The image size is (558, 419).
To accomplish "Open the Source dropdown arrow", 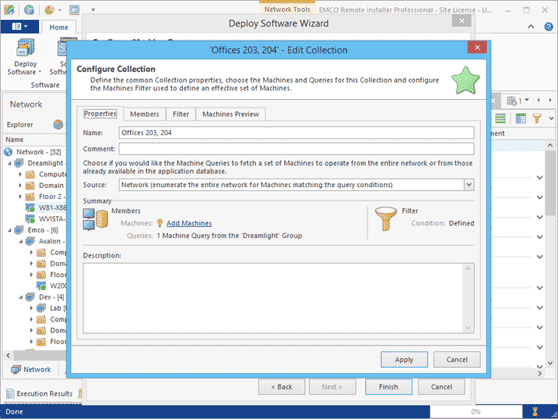I will pos(469,185).
